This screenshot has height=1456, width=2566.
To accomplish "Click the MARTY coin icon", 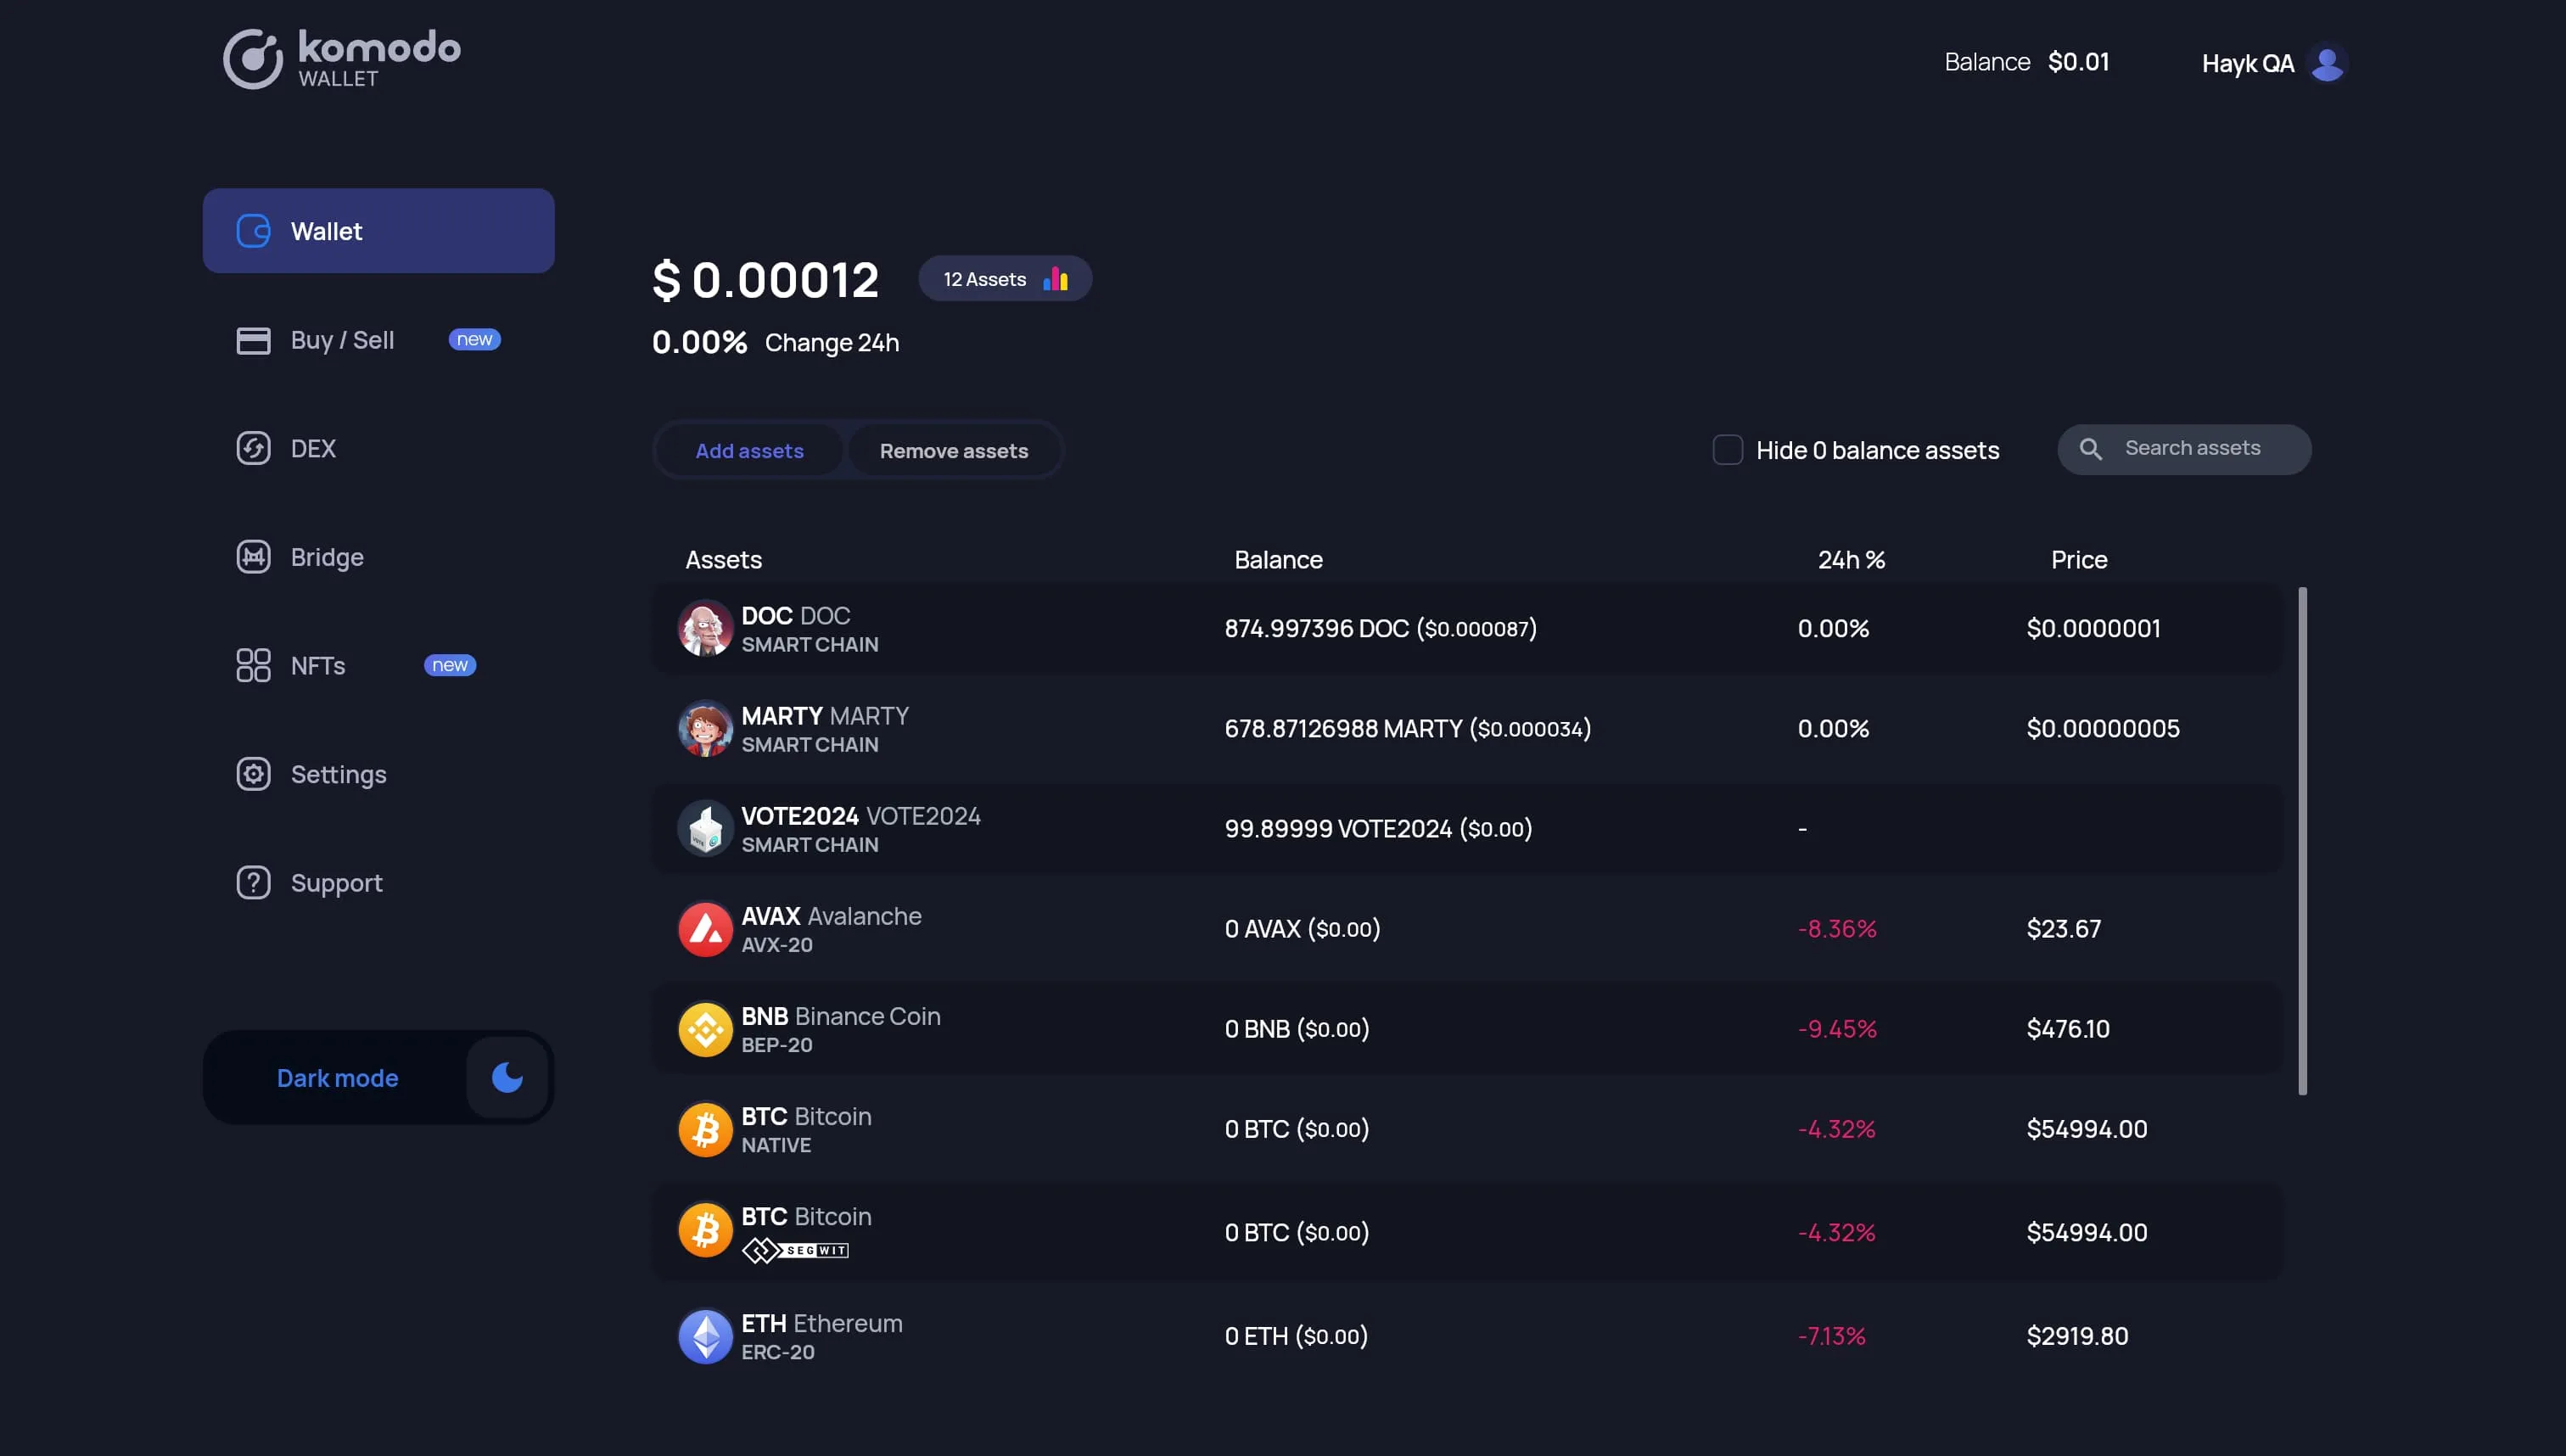I will (705, 728).
